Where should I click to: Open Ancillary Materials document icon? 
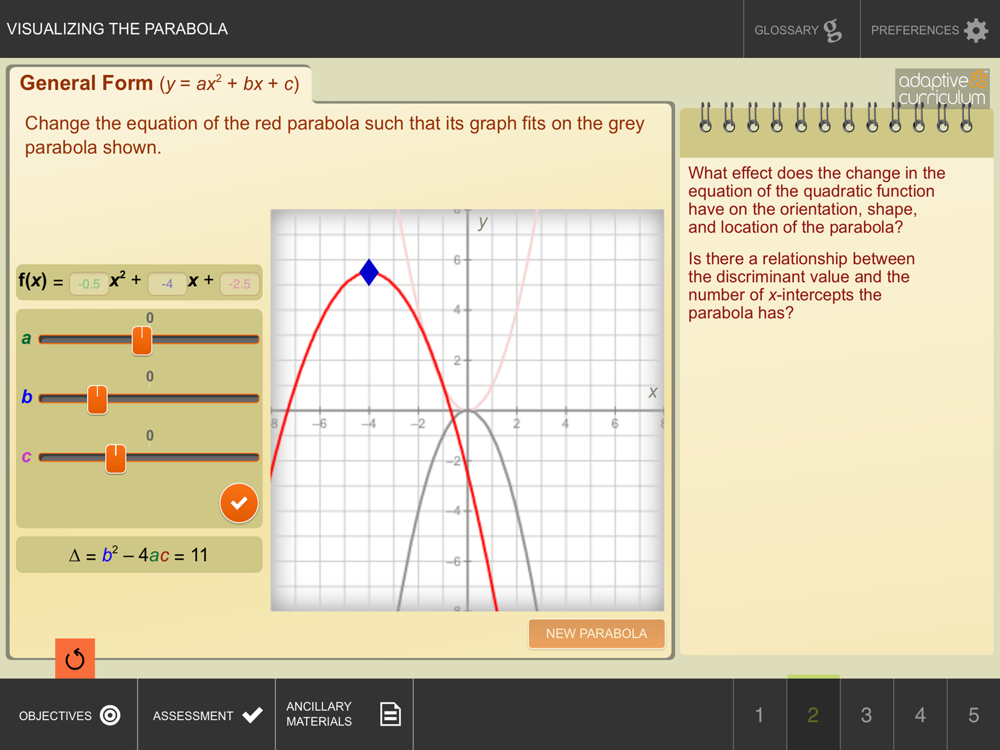(390, 714)
